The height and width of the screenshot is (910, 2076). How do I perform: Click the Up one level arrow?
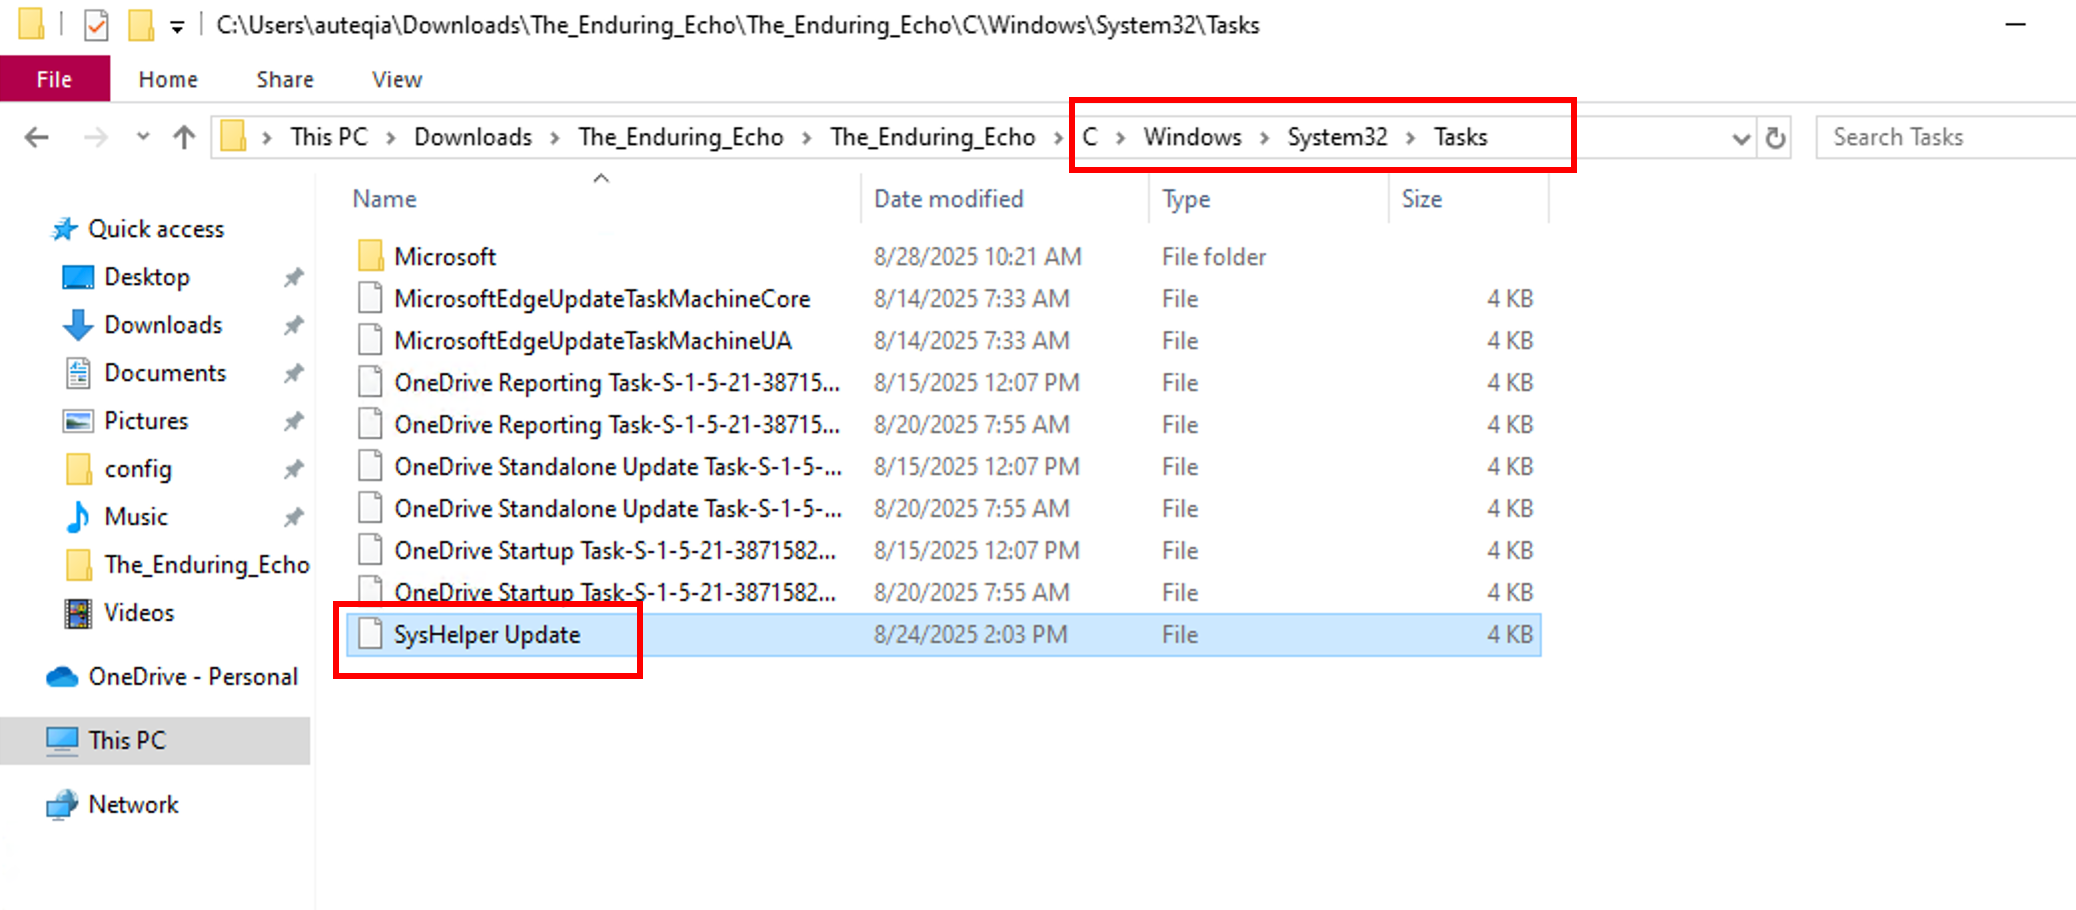pos(183,137)
